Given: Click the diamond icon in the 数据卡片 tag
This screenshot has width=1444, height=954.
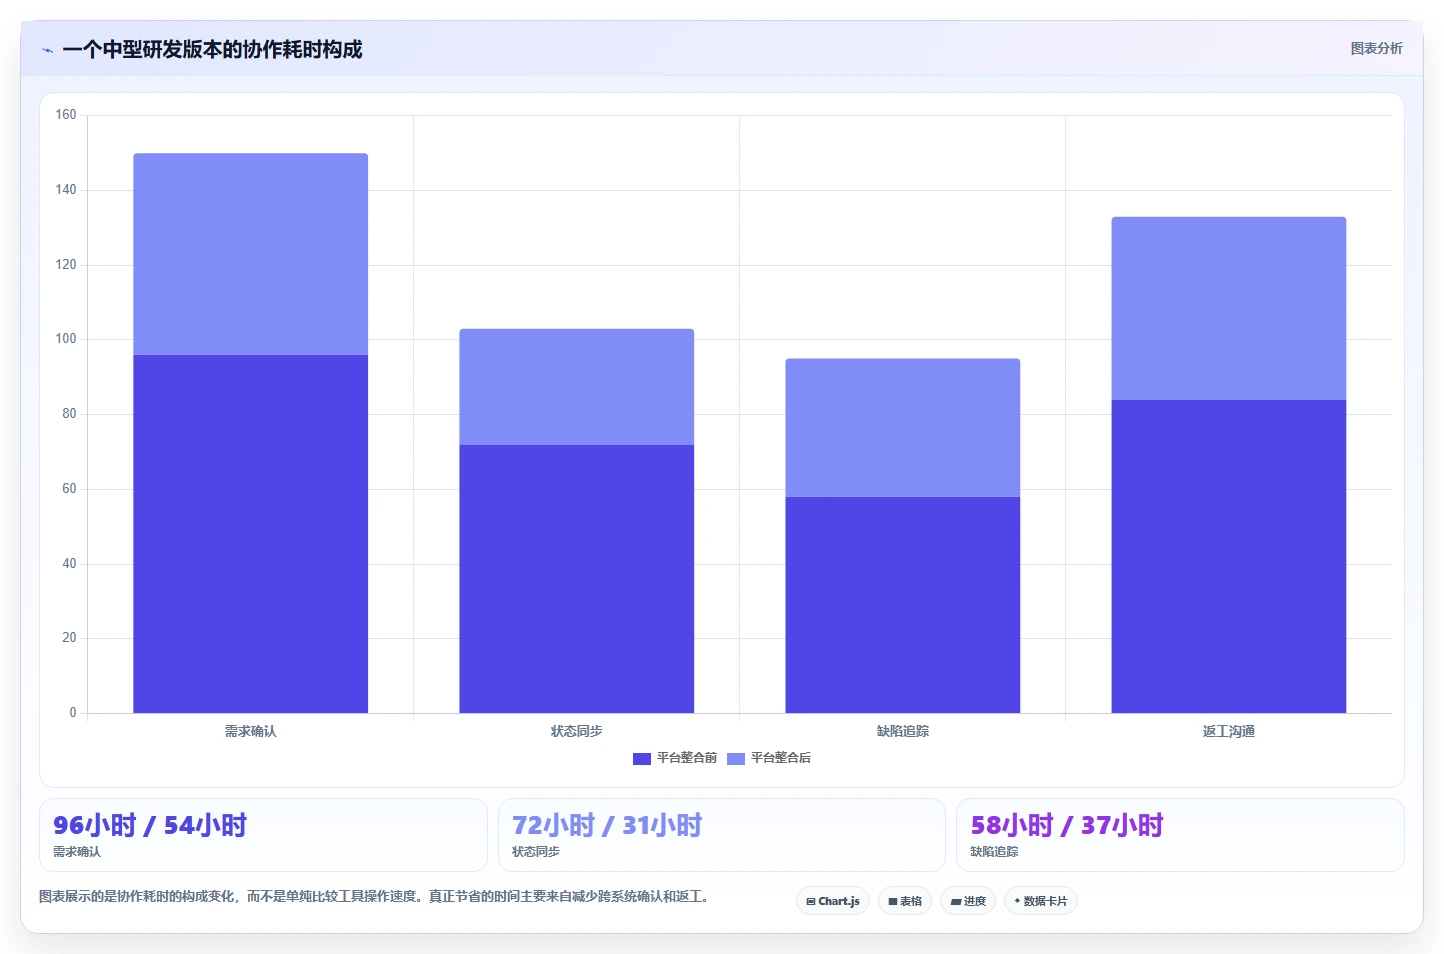Looking at the screenshot, I should coord(1017,901).
